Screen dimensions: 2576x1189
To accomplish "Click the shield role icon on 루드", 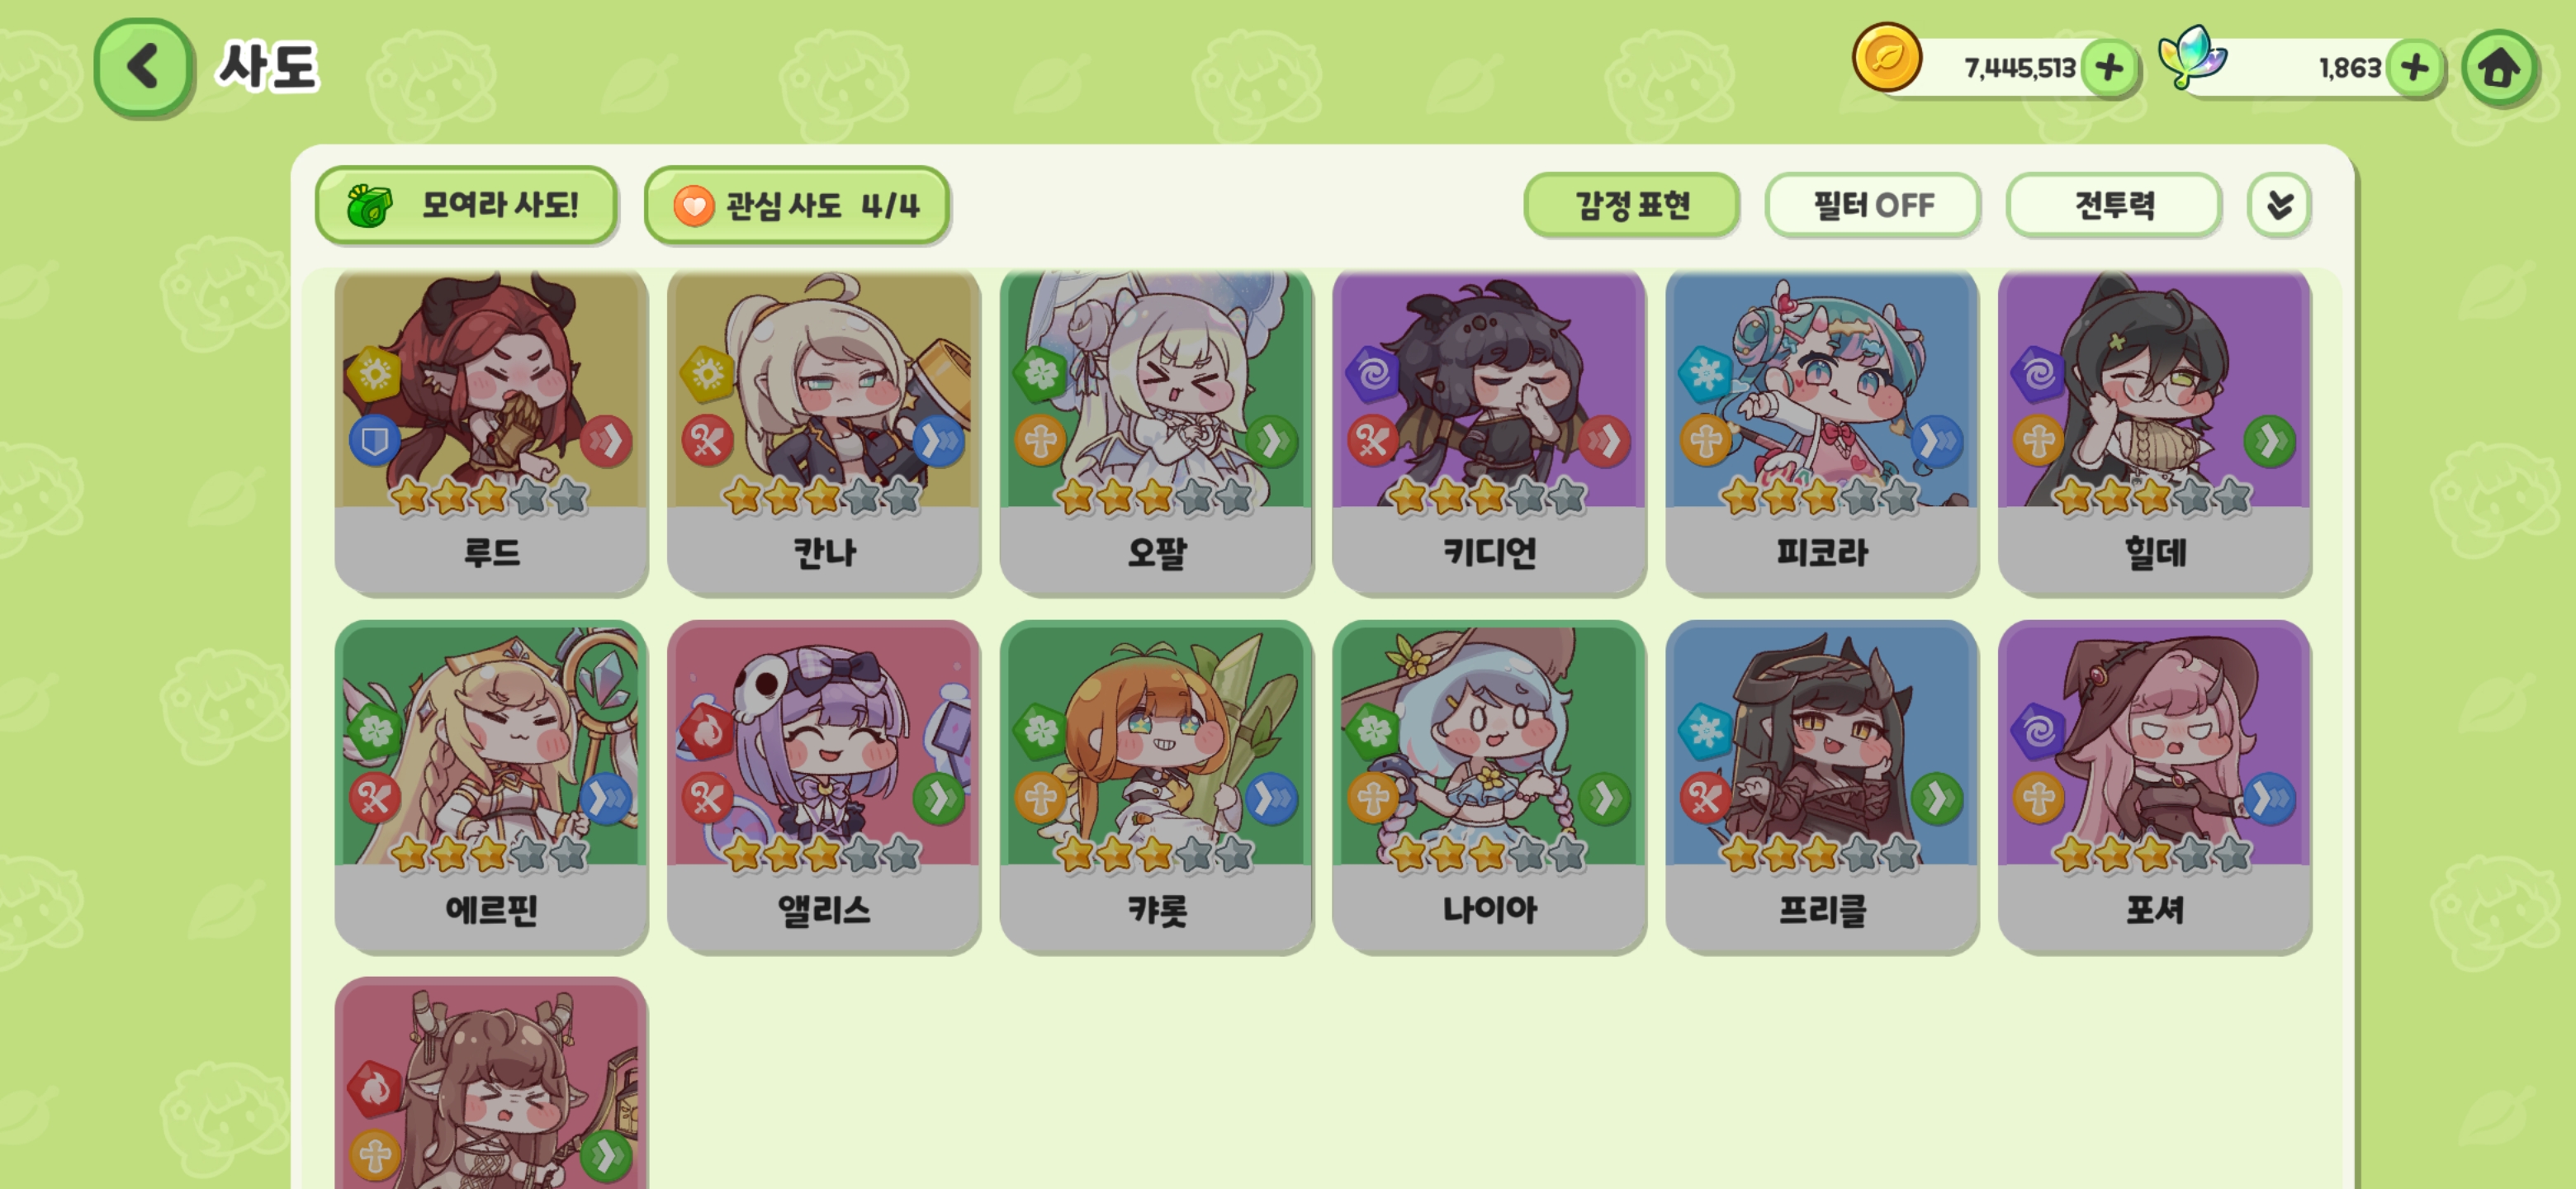I will coord(374,441).
